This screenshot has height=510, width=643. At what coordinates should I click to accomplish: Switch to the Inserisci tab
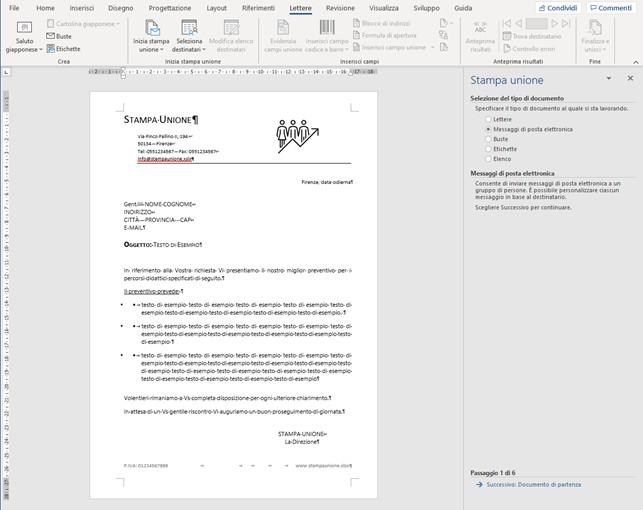[x=82, y=8]
